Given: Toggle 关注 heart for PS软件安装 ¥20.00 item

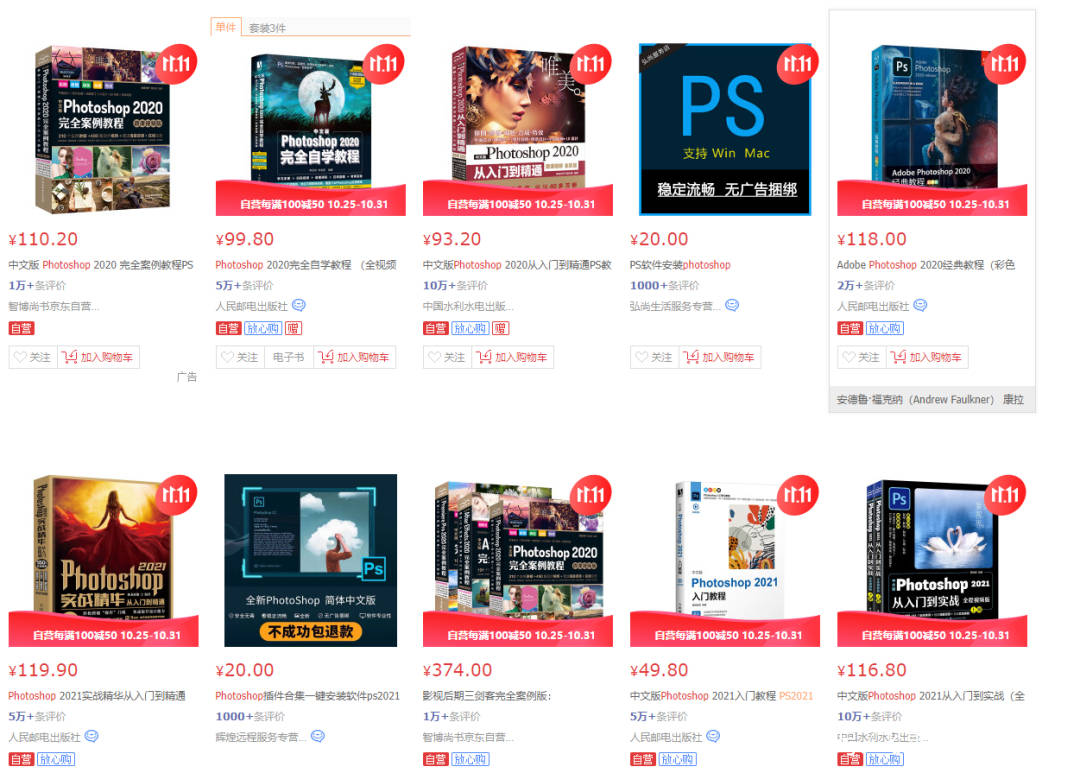Looking at the screenshot, I should coord(654,357).
